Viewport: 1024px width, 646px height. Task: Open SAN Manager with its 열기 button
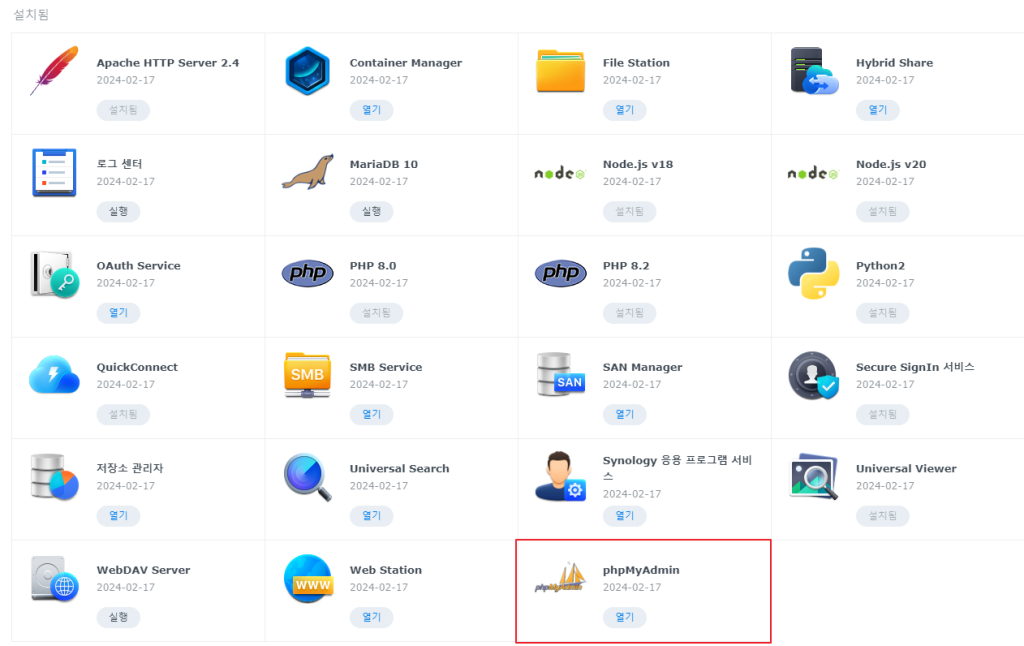click(x=625, y=414)
